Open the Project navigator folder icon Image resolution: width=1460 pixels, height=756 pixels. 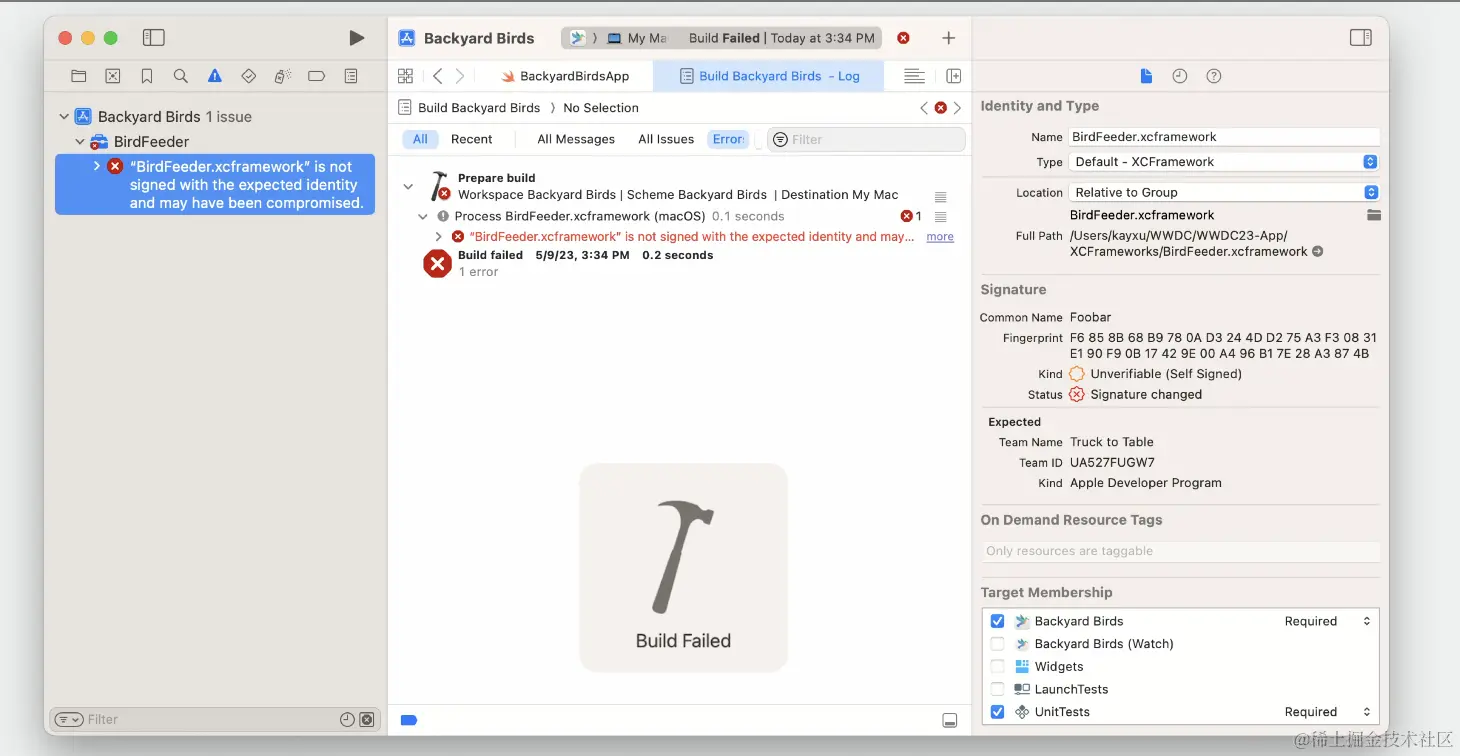79,76
